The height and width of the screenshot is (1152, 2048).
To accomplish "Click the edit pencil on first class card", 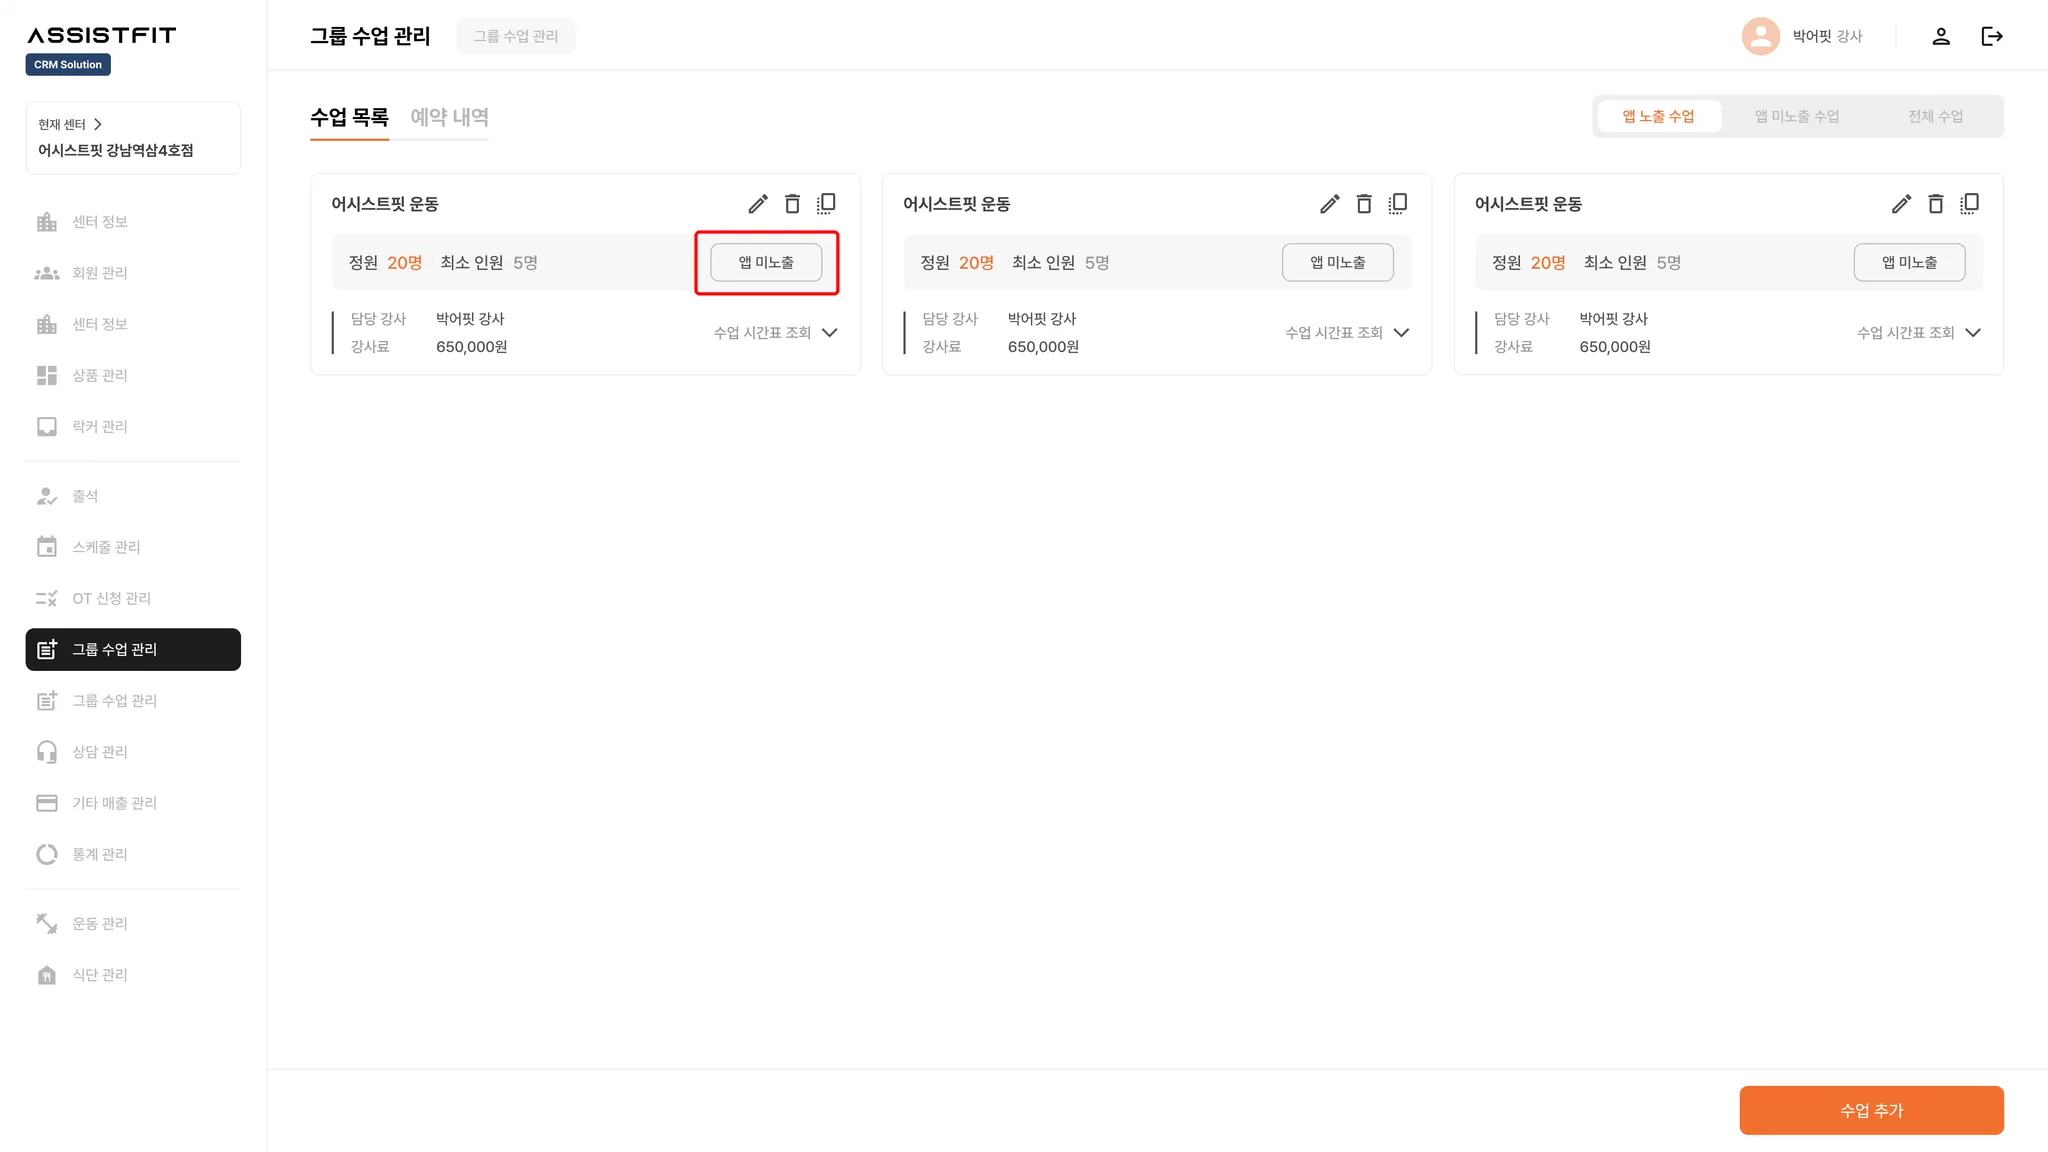I will pyautogui.click(x=758, y=204).
